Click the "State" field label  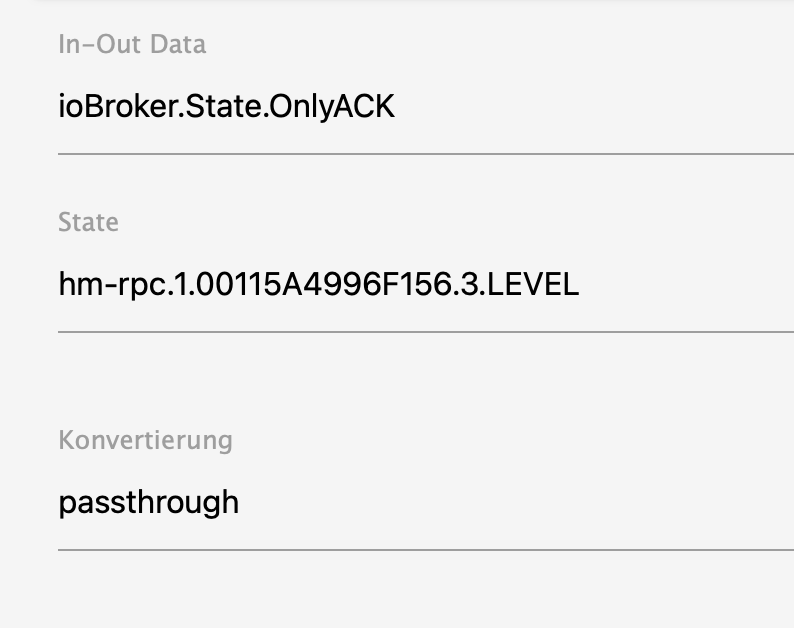click(88, 222)
